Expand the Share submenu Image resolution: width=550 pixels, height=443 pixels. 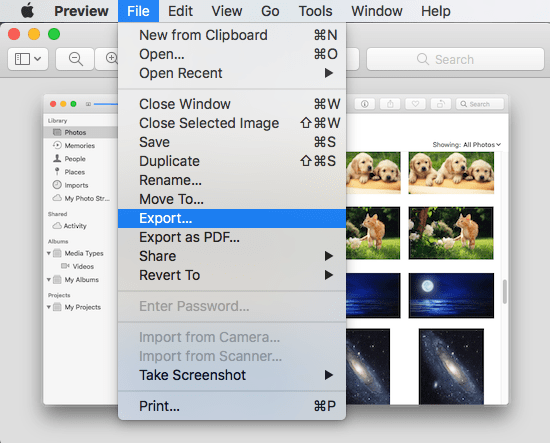(x=232, y=256)
